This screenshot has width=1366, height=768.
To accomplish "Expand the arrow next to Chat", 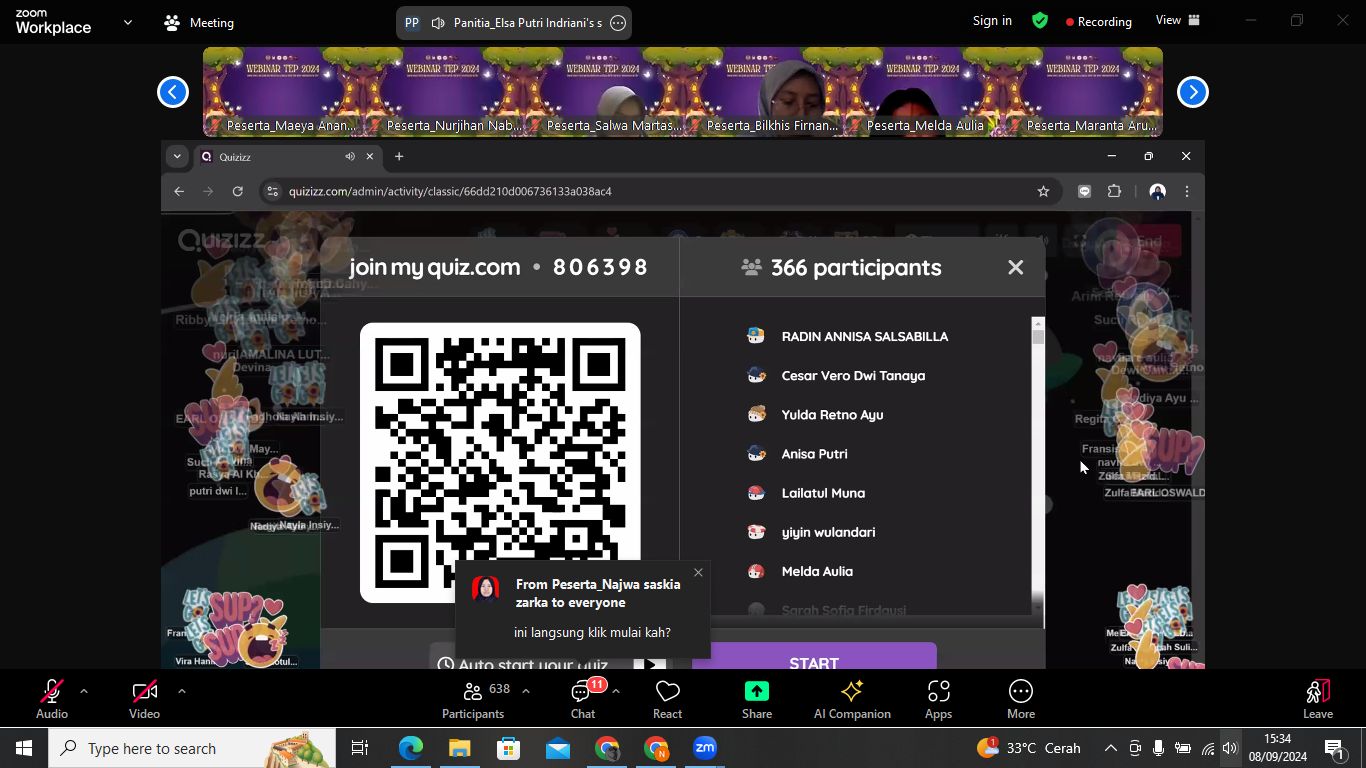I will coord(616,690).
